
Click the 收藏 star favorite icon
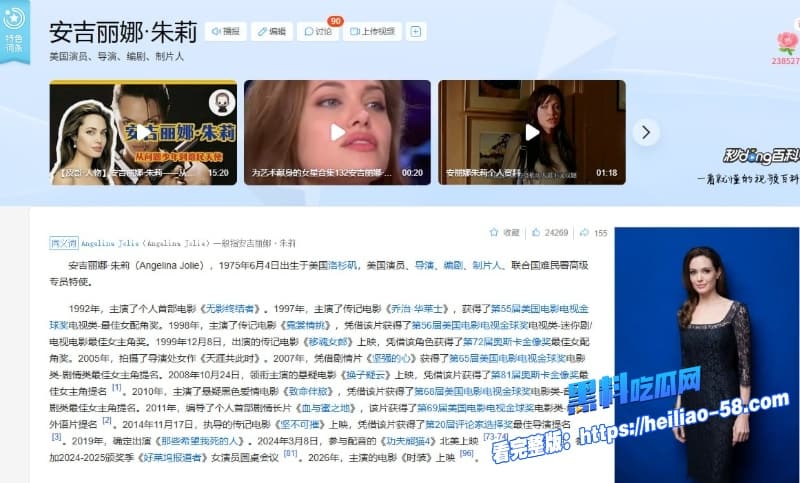(x=493, y=233)
